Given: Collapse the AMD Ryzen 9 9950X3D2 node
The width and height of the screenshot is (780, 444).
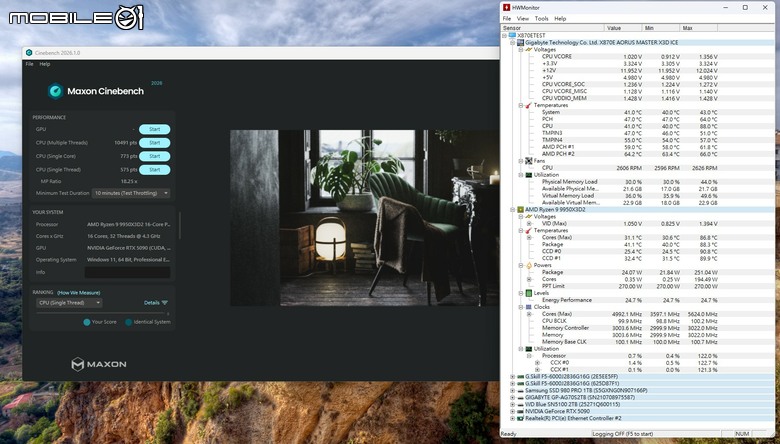Looking at the screenshot, I should [x=512, y=210].
